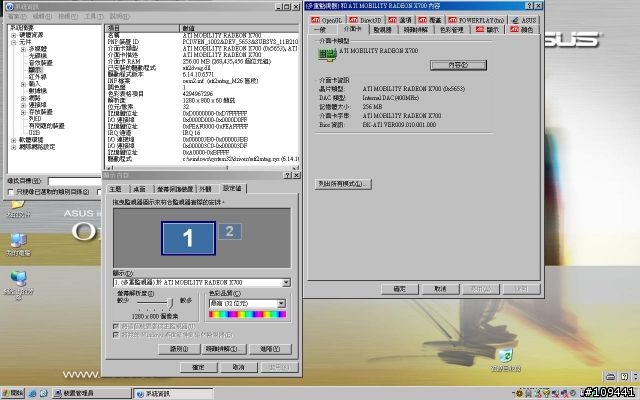Expand the 網路 (Network) node
This screenshot has width=640, height=400.
(x=23, y=98)
